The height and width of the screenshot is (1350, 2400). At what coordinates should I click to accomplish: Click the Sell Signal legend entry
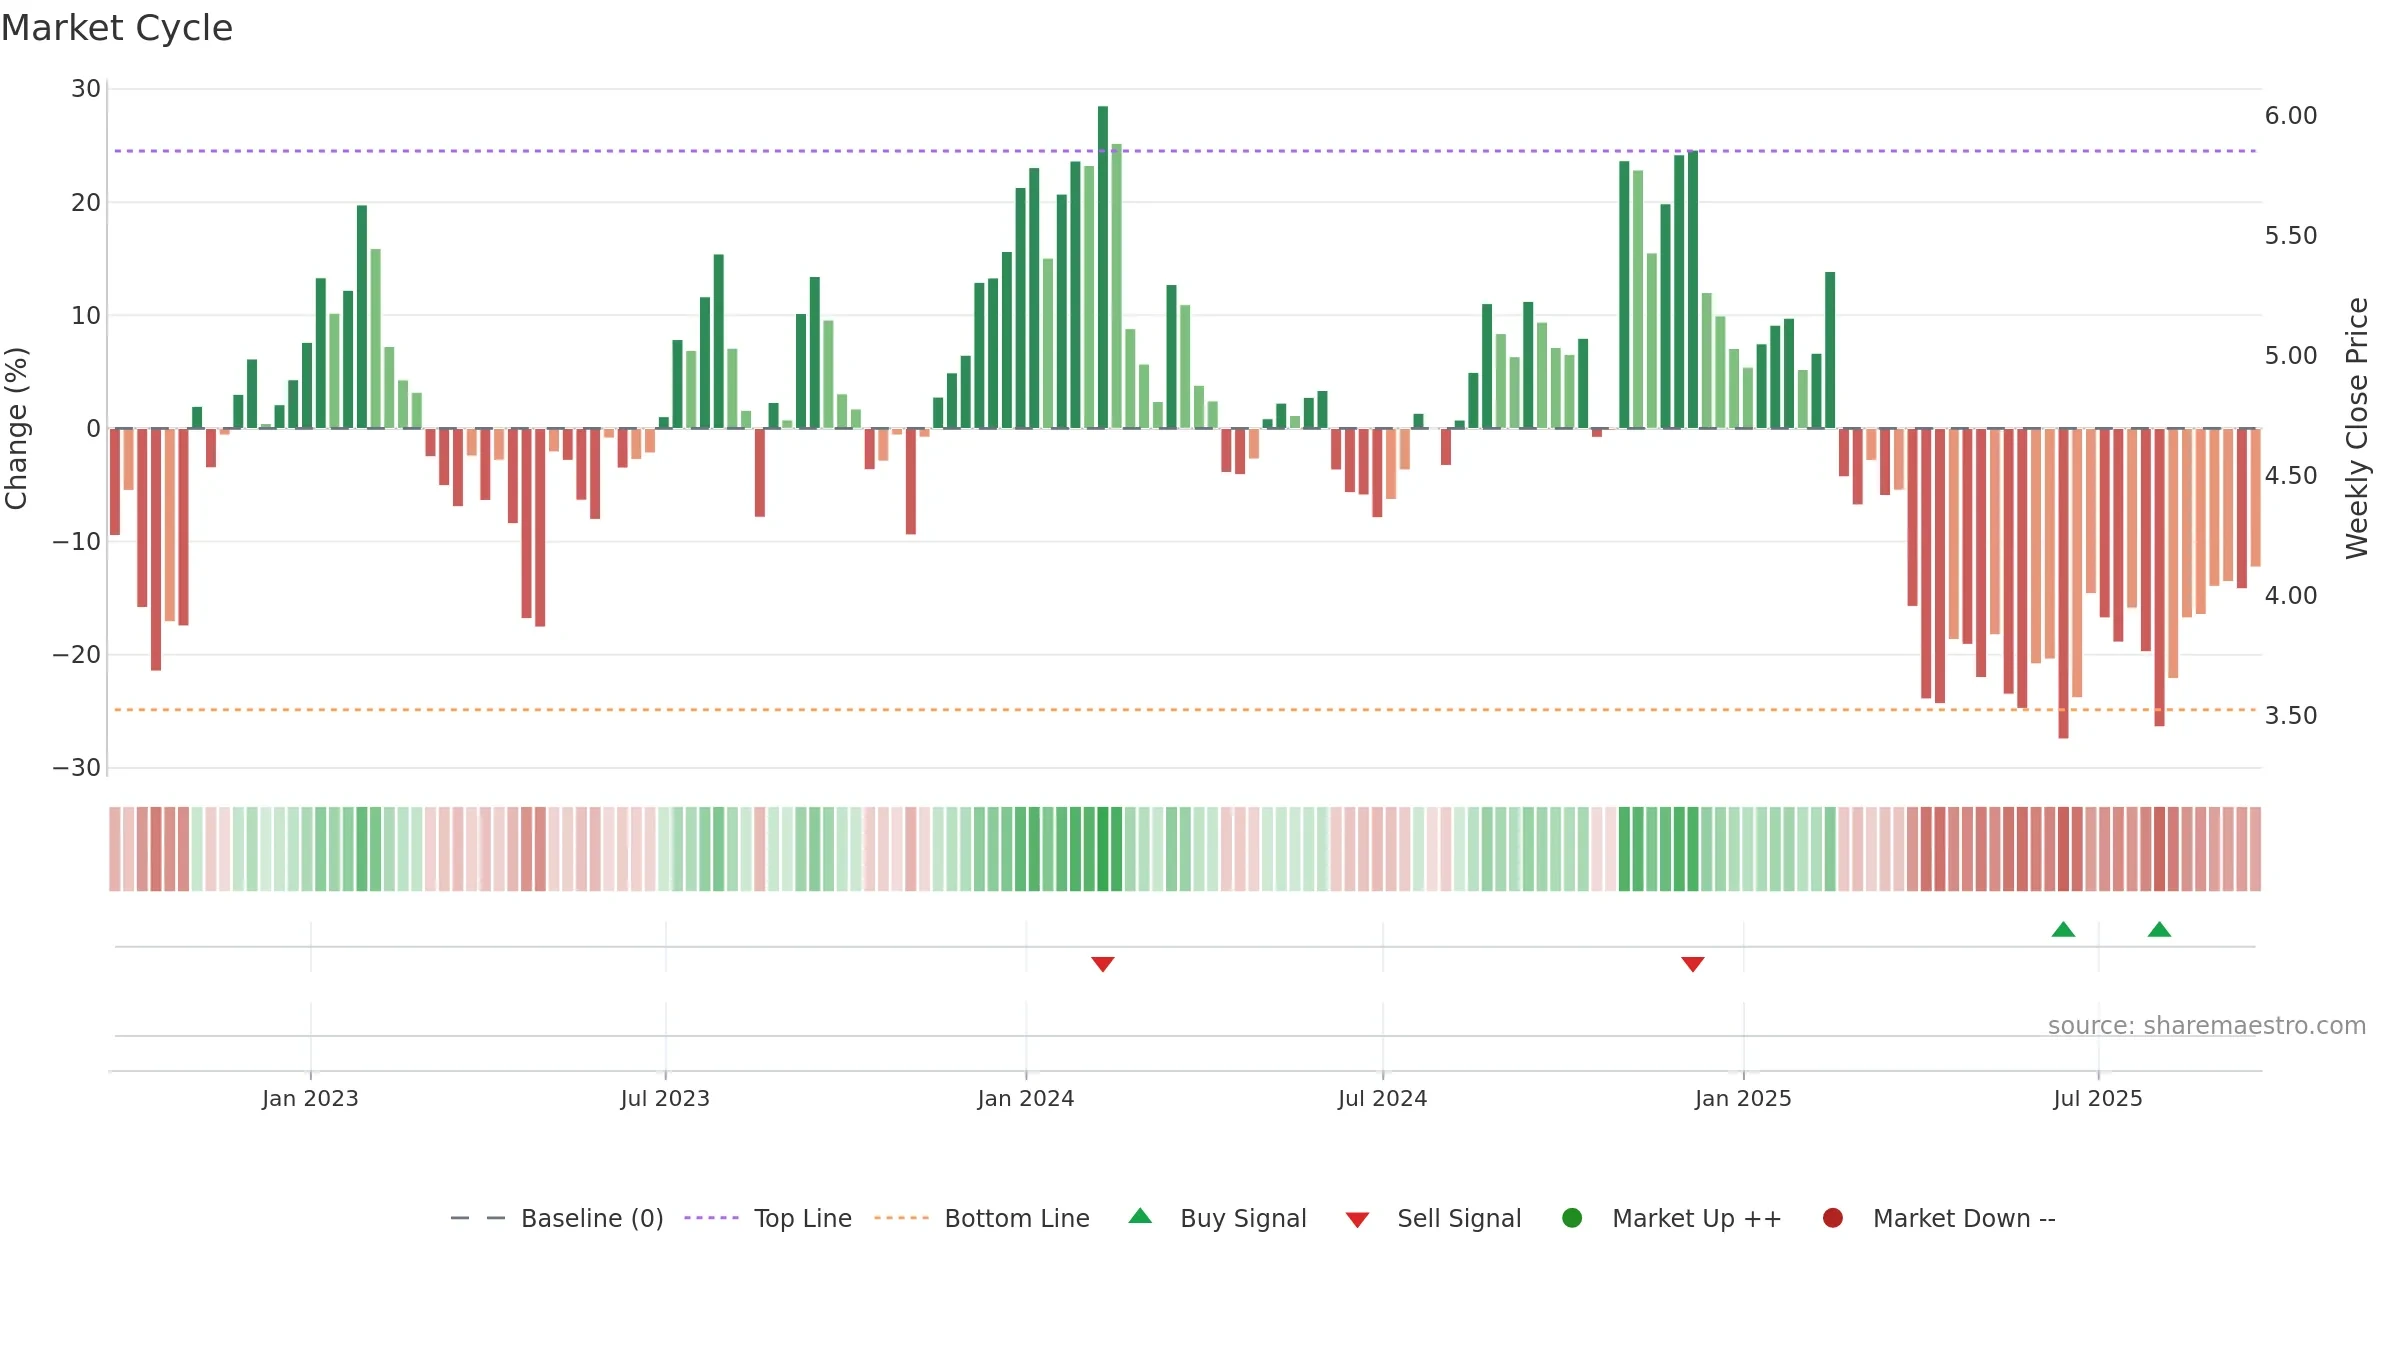(x=1434, y=1218)
